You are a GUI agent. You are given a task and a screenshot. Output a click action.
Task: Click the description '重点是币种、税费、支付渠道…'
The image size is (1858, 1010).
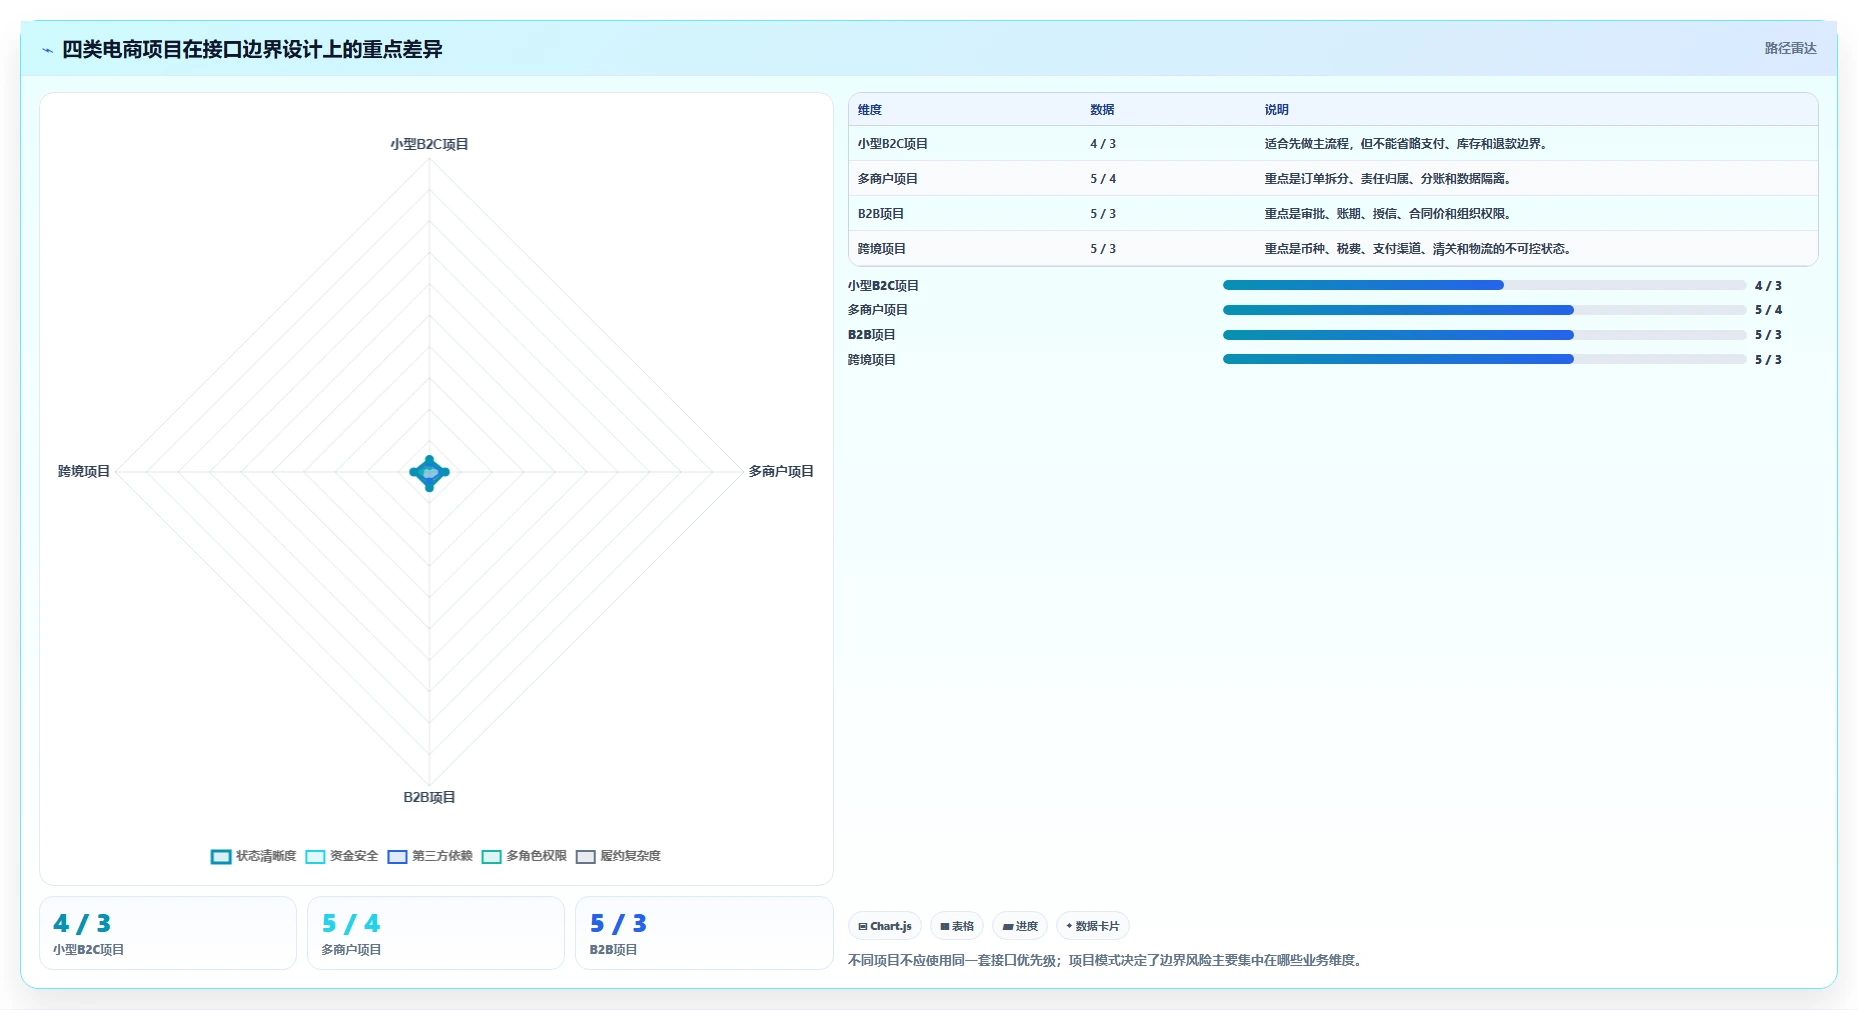pos(1419,249)
